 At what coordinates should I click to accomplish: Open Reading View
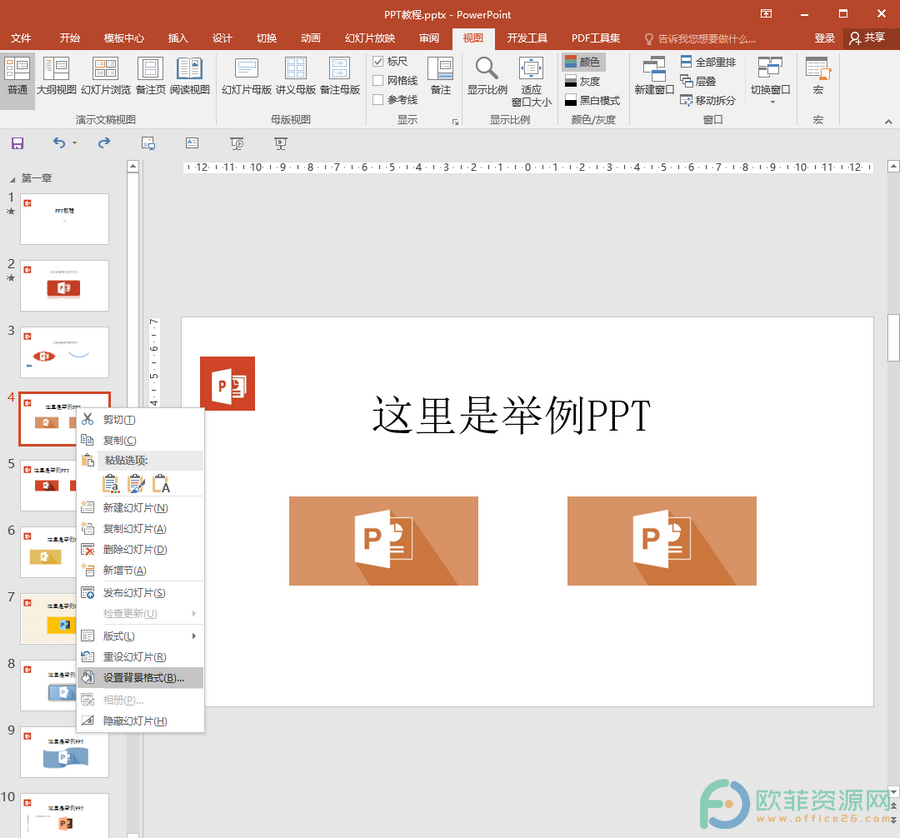click(189, 76)
